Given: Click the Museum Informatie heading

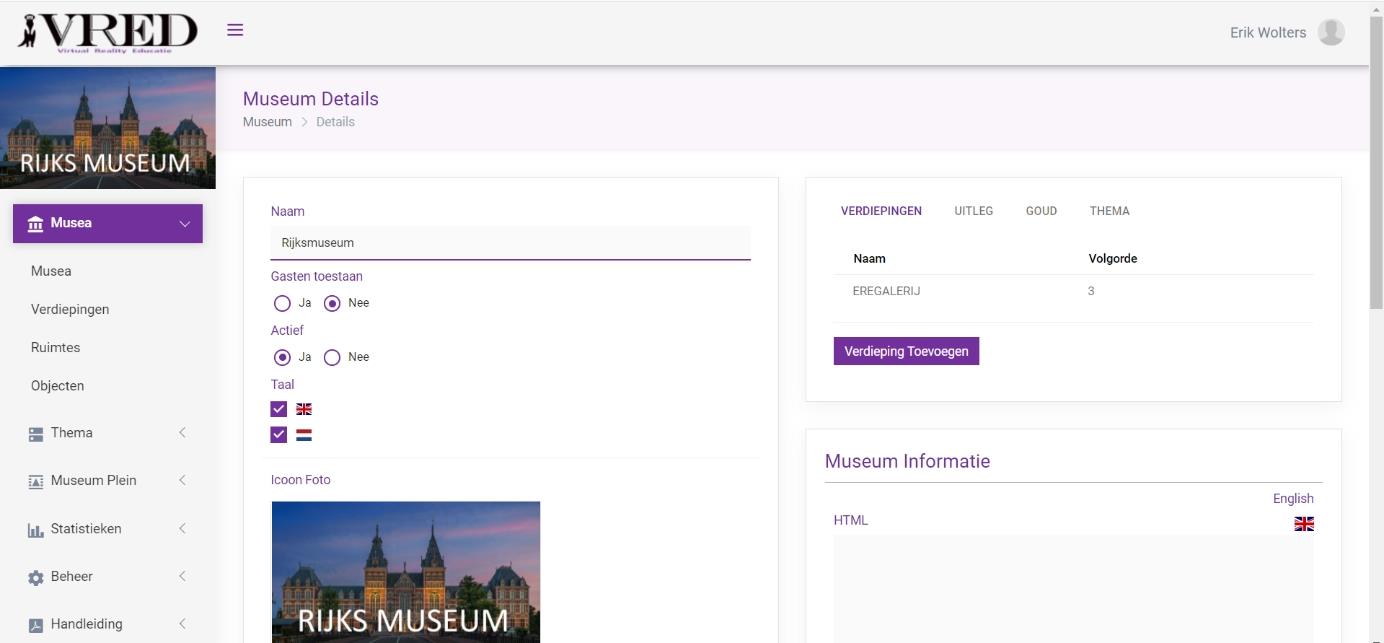Looking at the screenshot, I should point(907,461).
